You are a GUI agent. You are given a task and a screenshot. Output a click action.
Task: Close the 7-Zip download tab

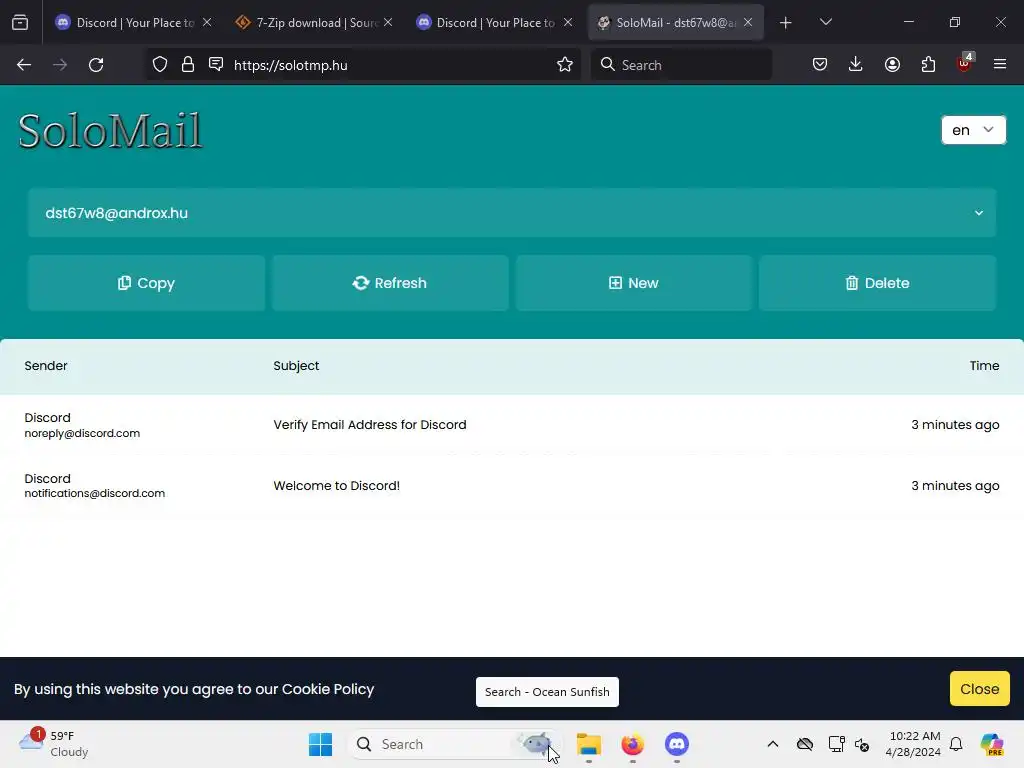[x=388, y=22]
